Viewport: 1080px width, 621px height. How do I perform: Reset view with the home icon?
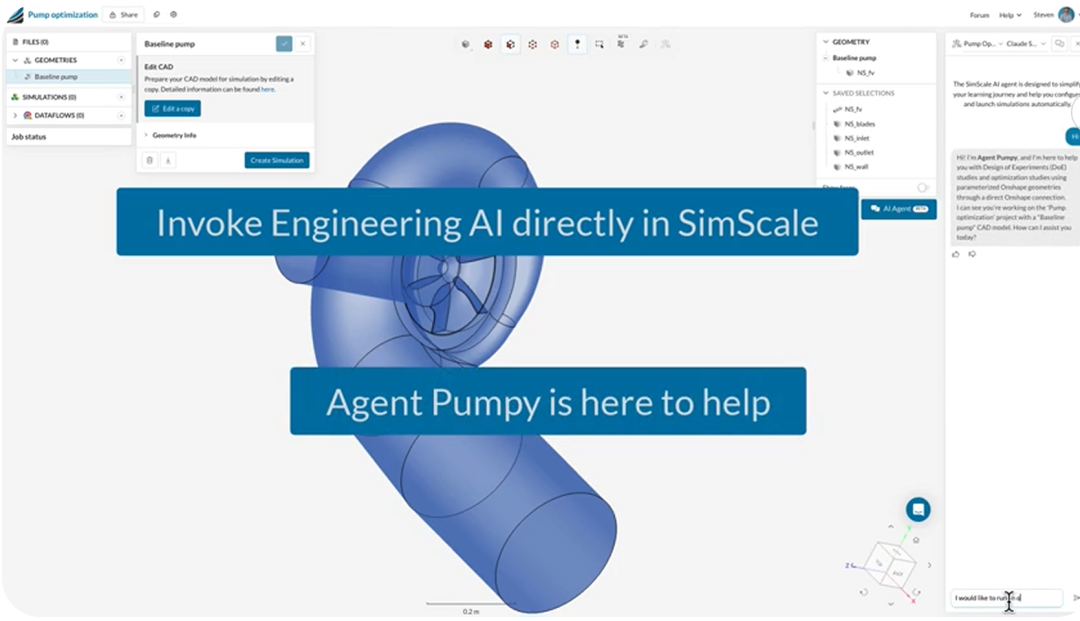coord(916,540)
